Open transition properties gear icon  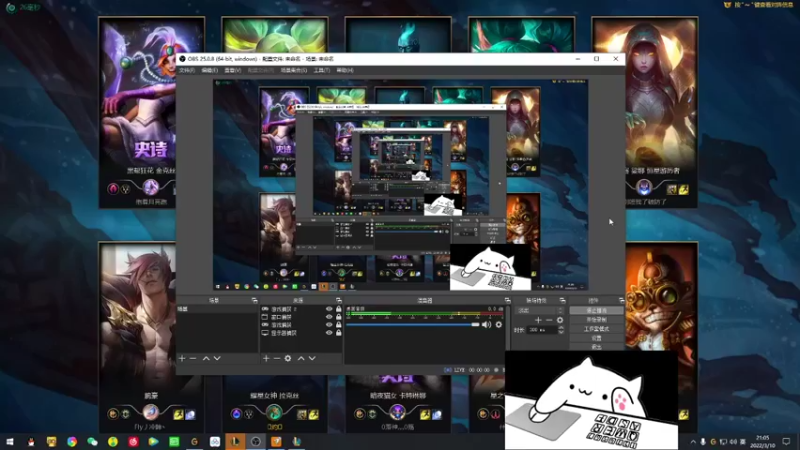click(560, 320)
